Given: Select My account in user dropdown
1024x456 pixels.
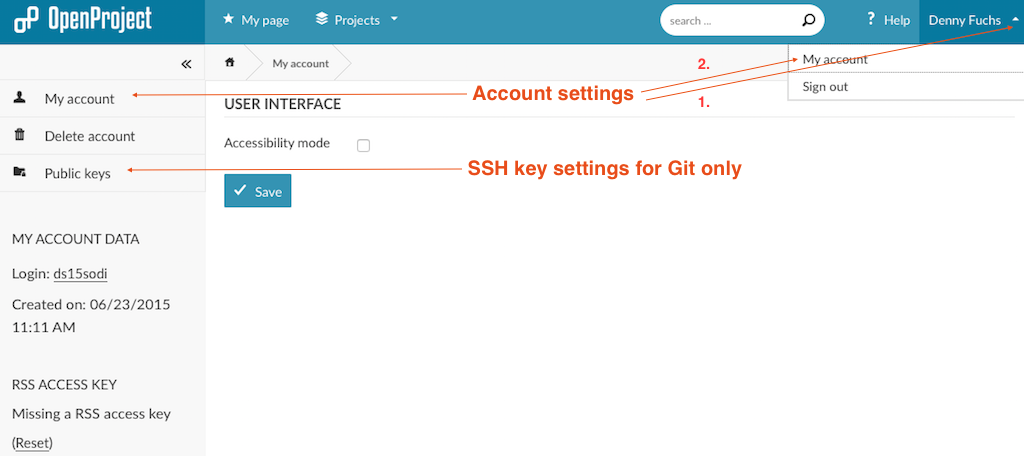Looking at the screenshot, I should click(x=835, y=60).
